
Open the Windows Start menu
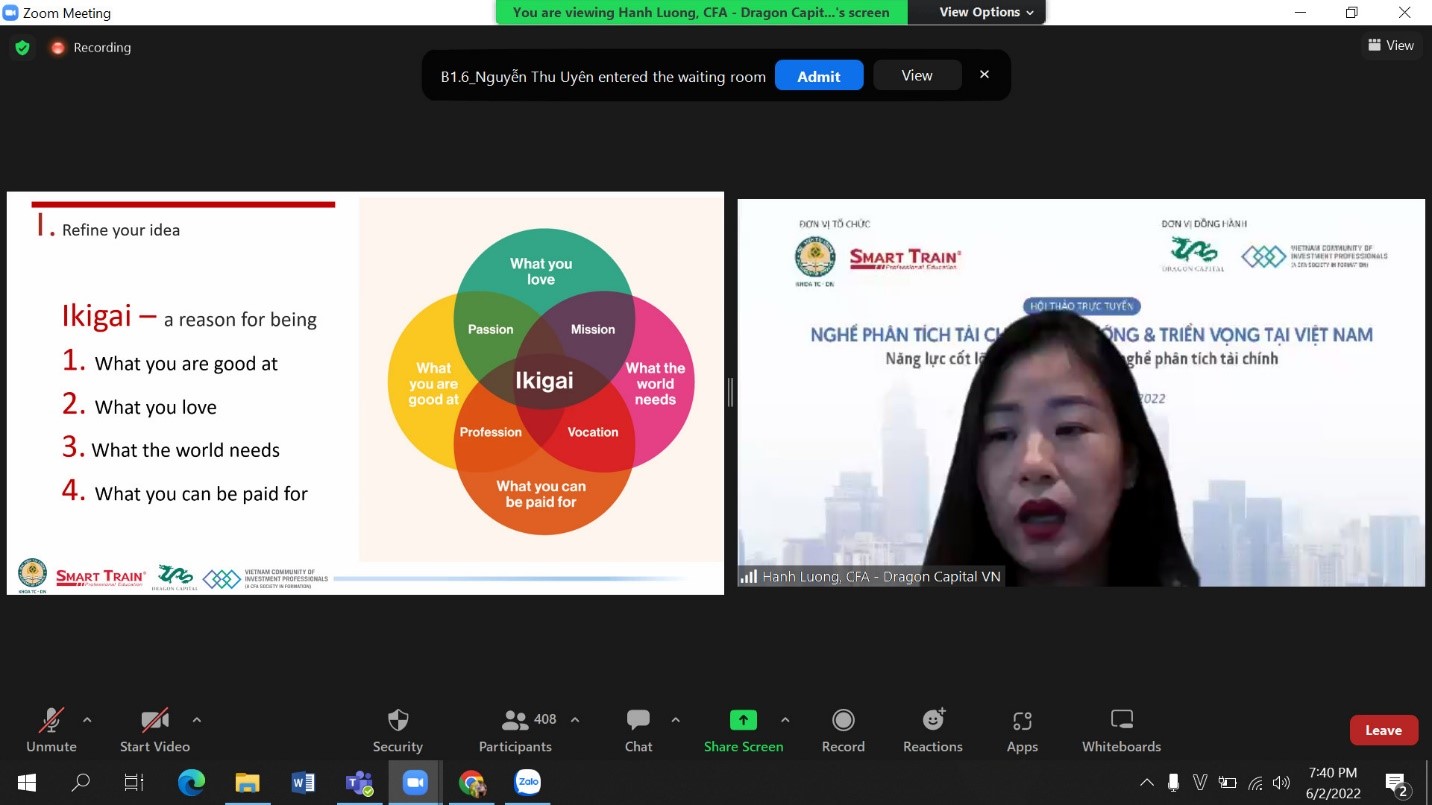27,783
